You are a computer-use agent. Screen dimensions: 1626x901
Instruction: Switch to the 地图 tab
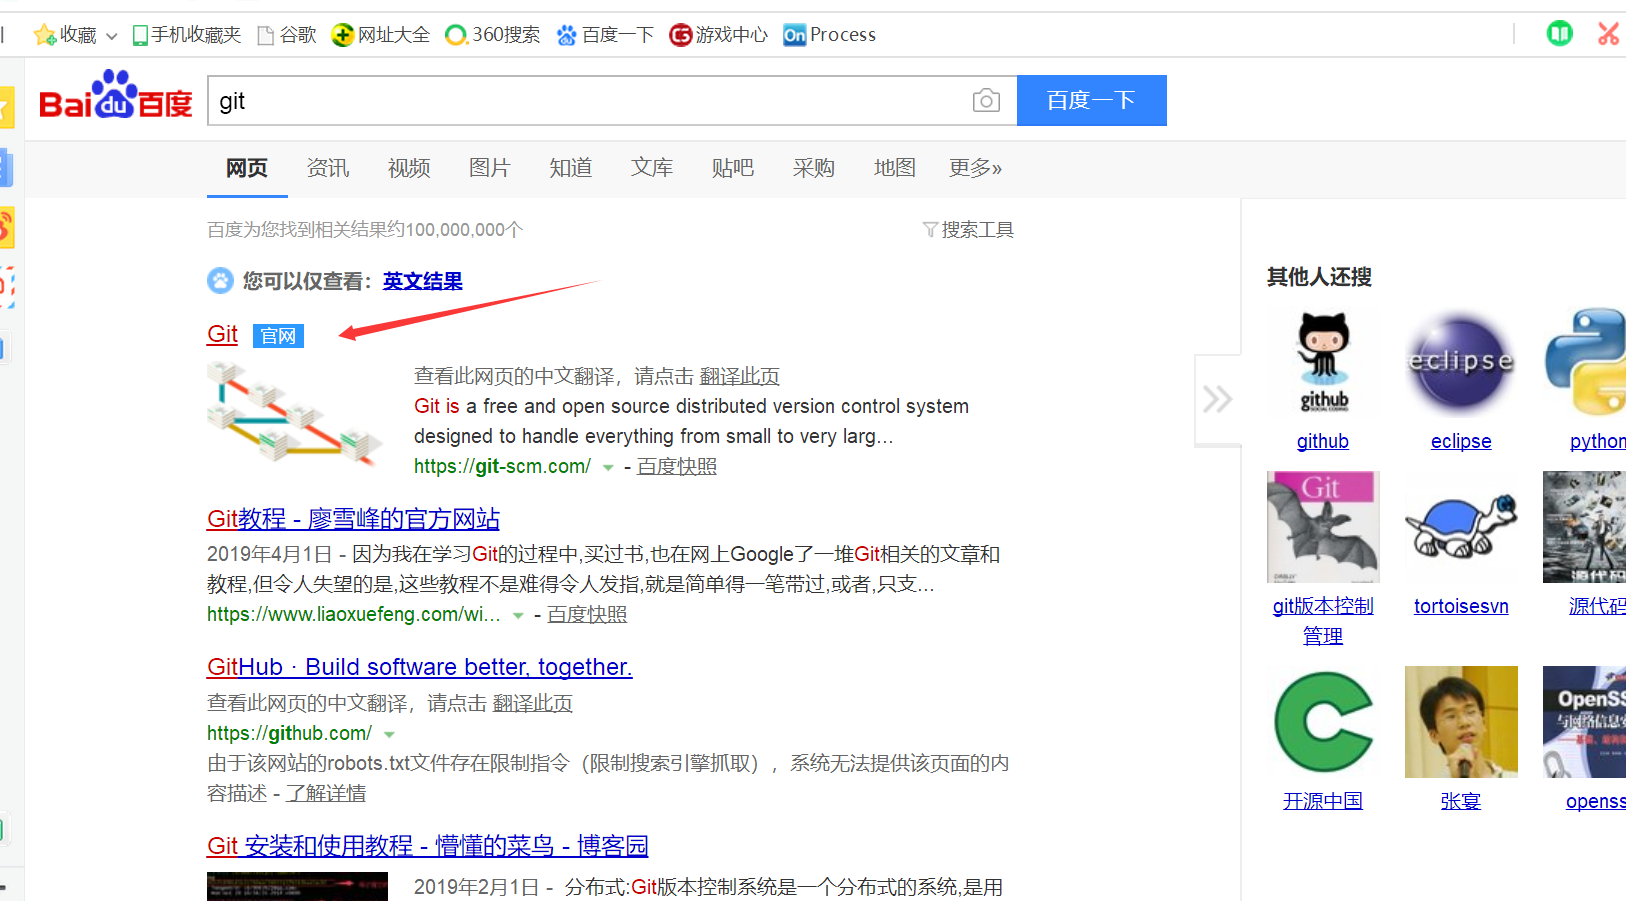(x=895, y=168)
